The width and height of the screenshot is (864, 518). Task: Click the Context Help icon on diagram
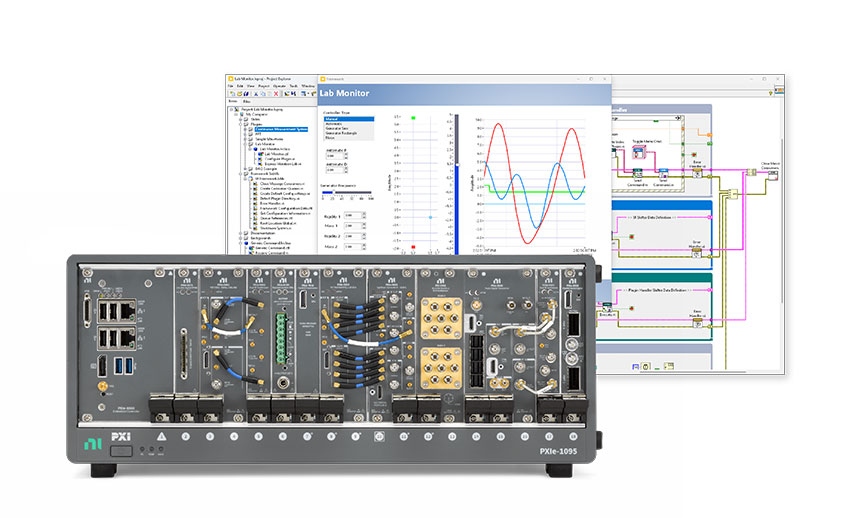click(770, 94)
